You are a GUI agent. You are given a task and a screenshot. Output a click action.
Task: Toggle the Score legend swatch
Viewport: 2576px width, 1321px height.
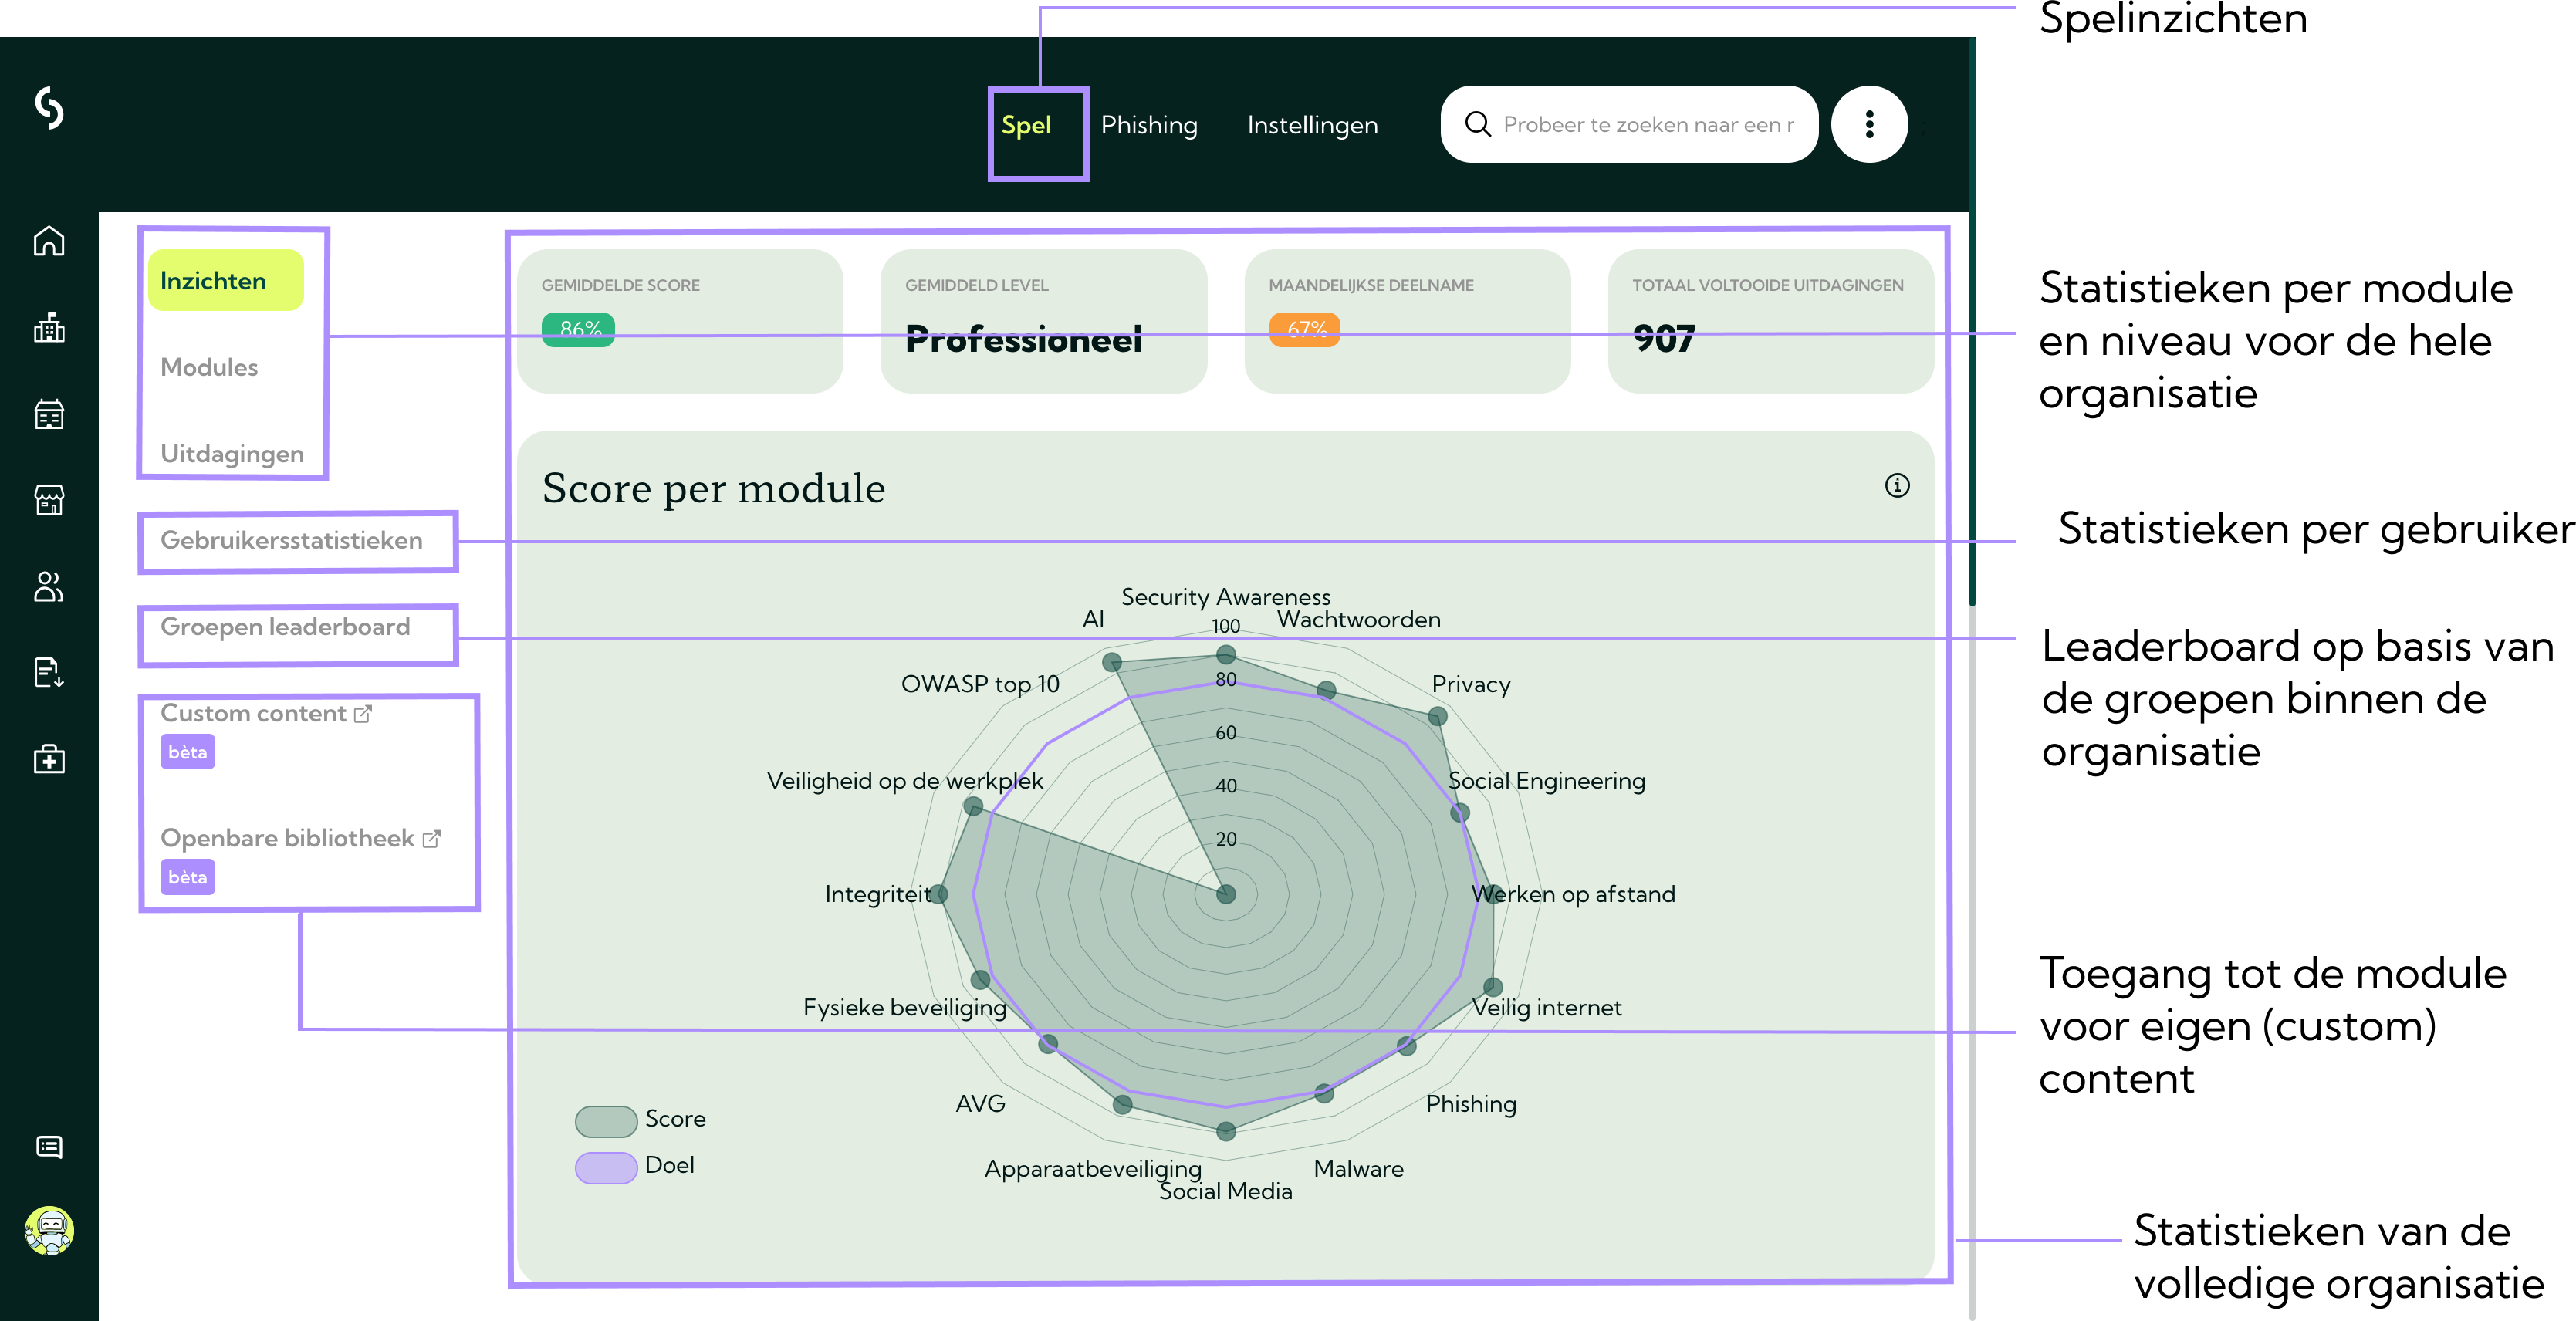pyautogui.click(x=606, y=1120)
